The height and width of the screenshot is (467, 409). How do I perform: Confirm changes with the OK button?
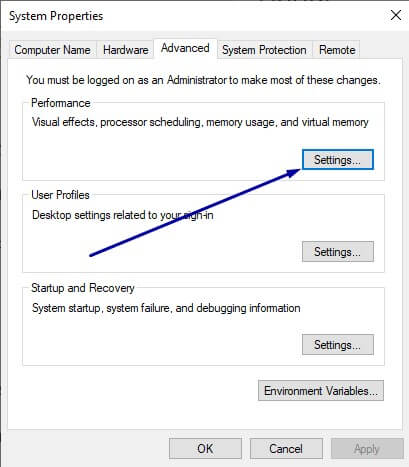point(205,449)
